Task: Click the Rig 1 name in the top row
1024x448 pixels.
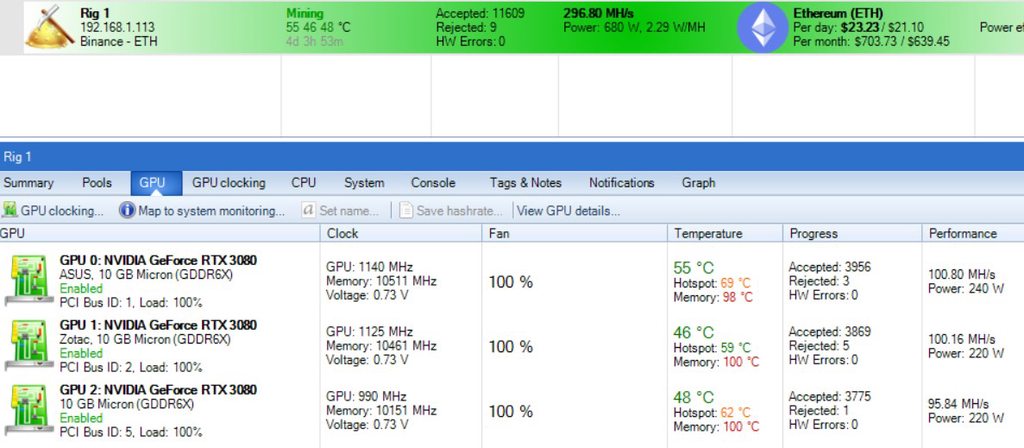Action: tap(96, 13)
